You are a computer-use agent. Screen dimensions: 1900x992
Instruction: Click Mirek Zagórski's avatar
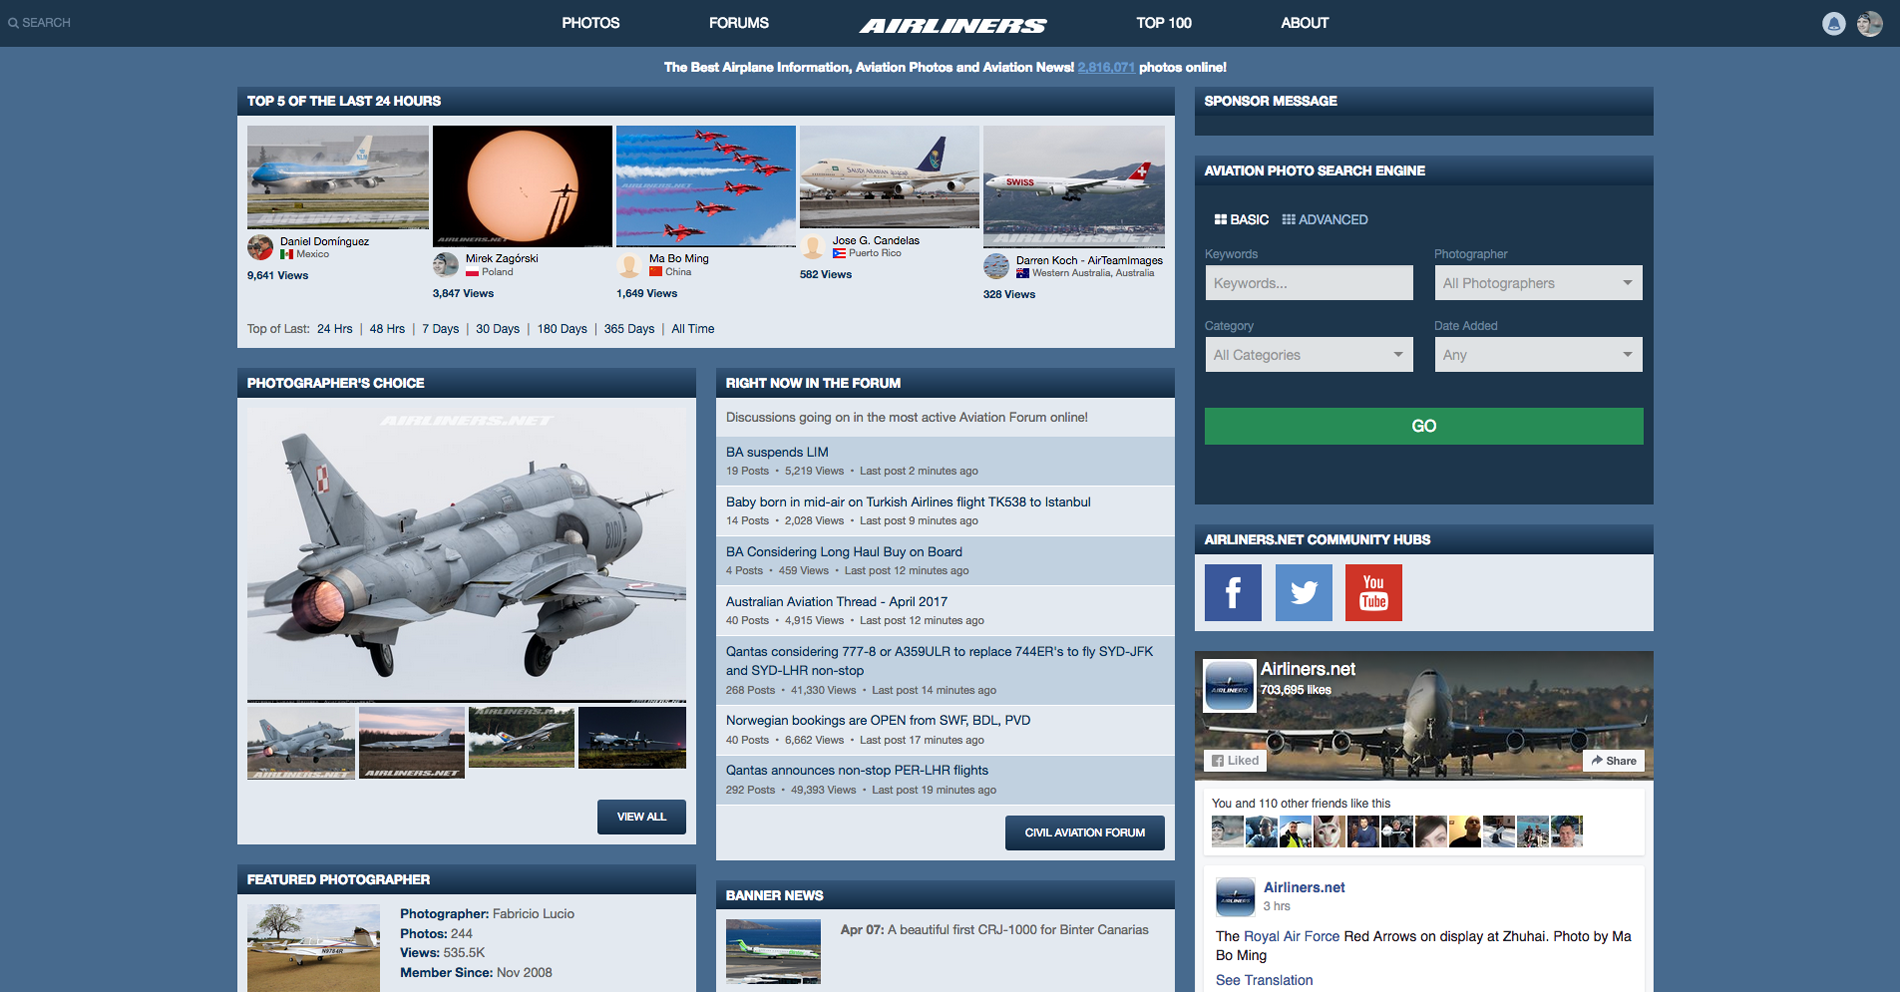pyautogui.click(x=445, y=265)
